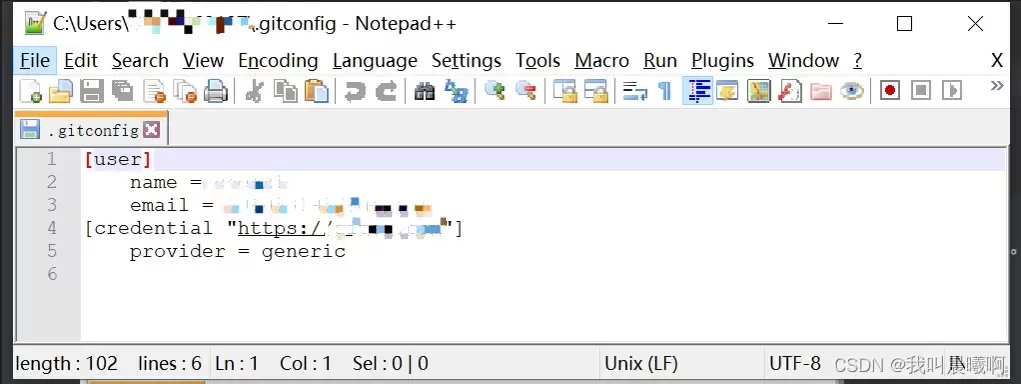This screenshot has height=384, width=1021.
Task: Click line number 6 in margin
Action: click(x=52, y=274)
